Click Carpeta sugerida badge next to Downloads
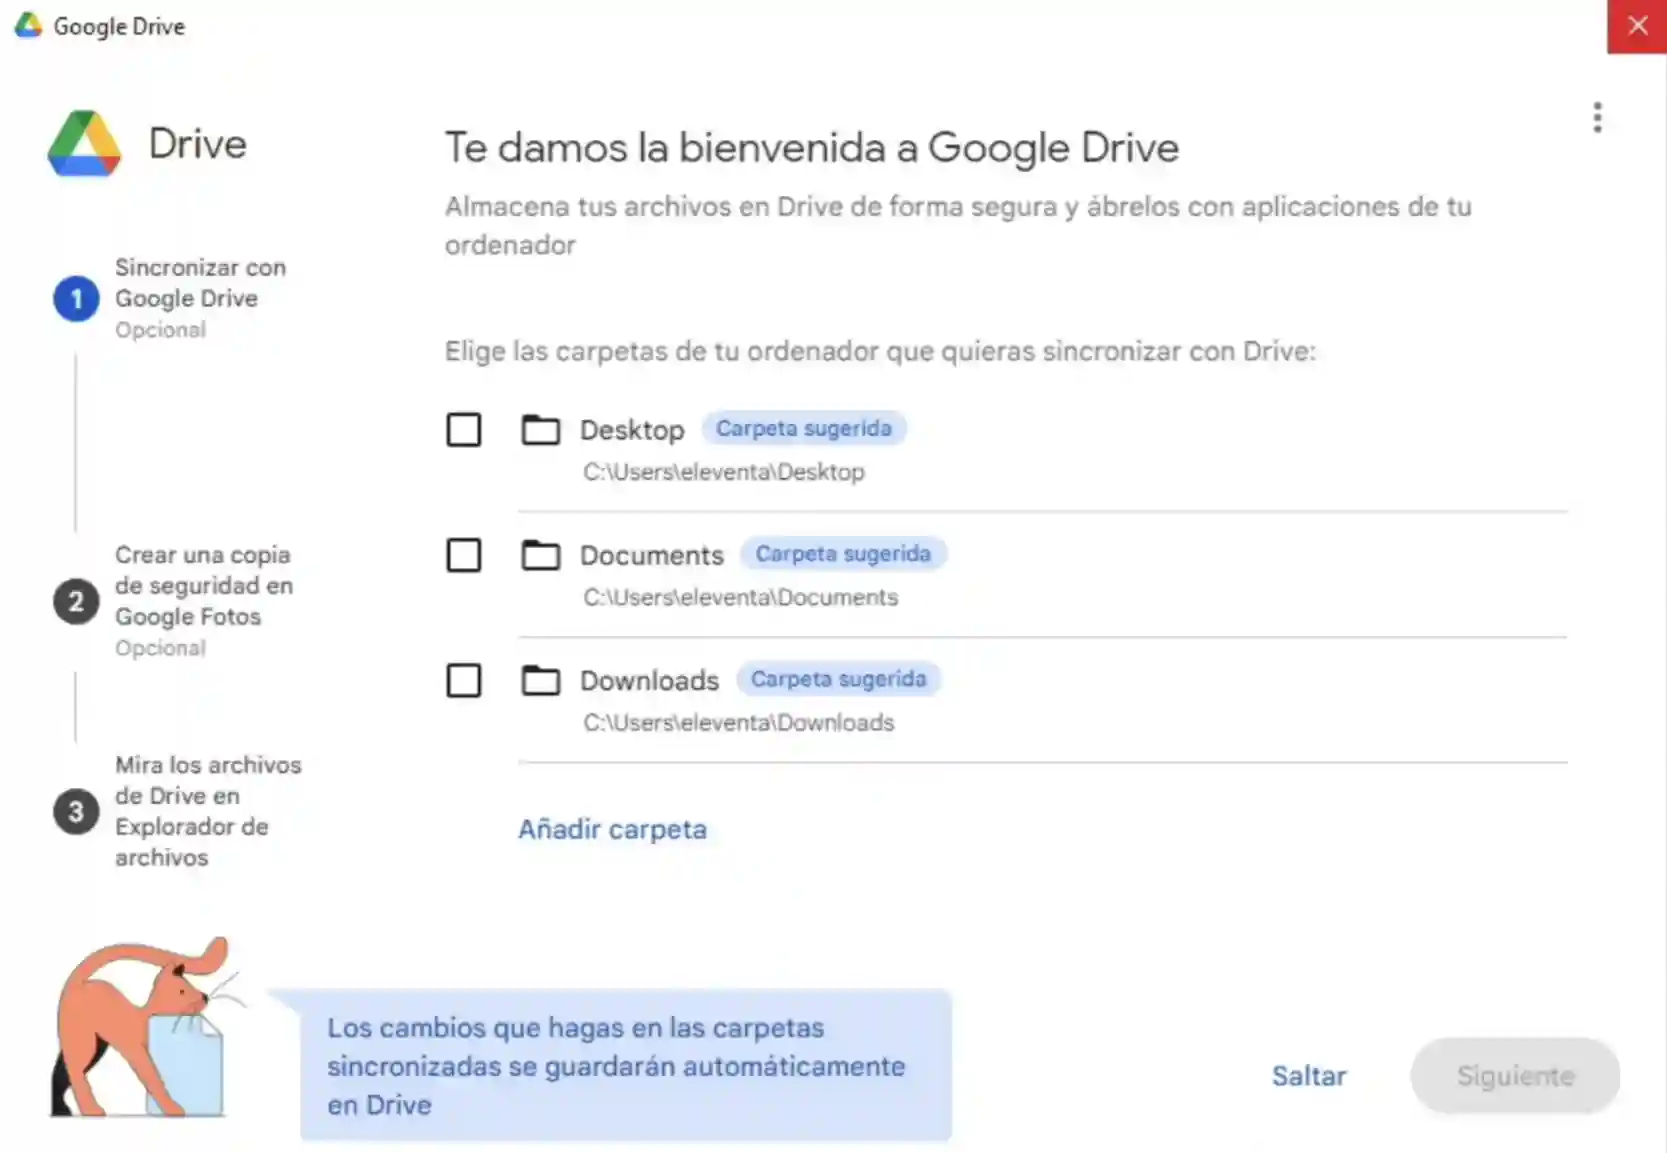Viewport: 1667px width, 1153px height. 838,679
